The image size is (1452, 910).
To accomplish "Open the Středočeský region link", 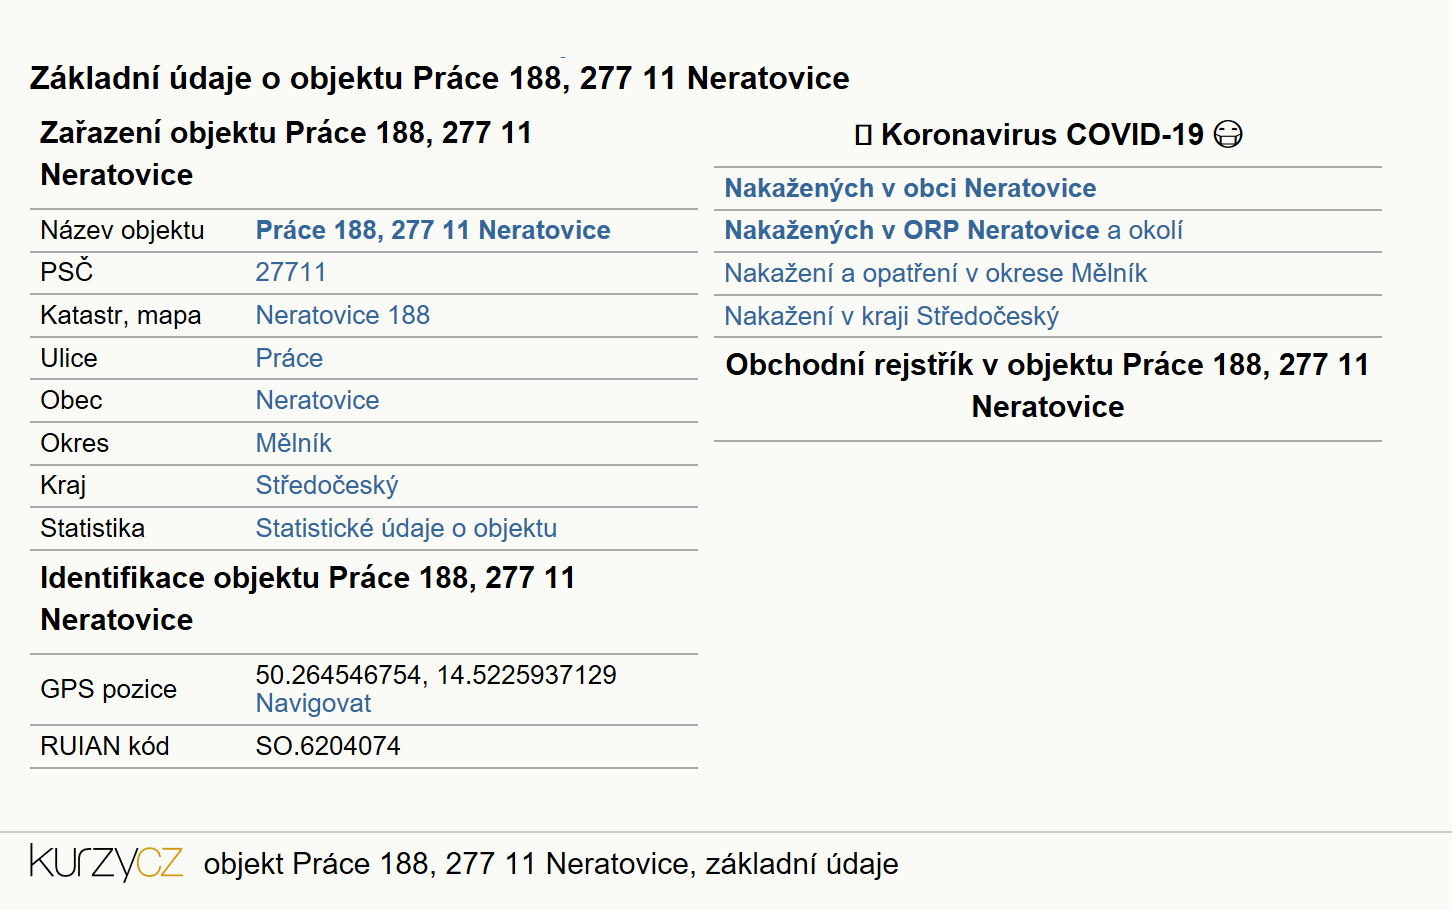I will [x=327, y=485].
